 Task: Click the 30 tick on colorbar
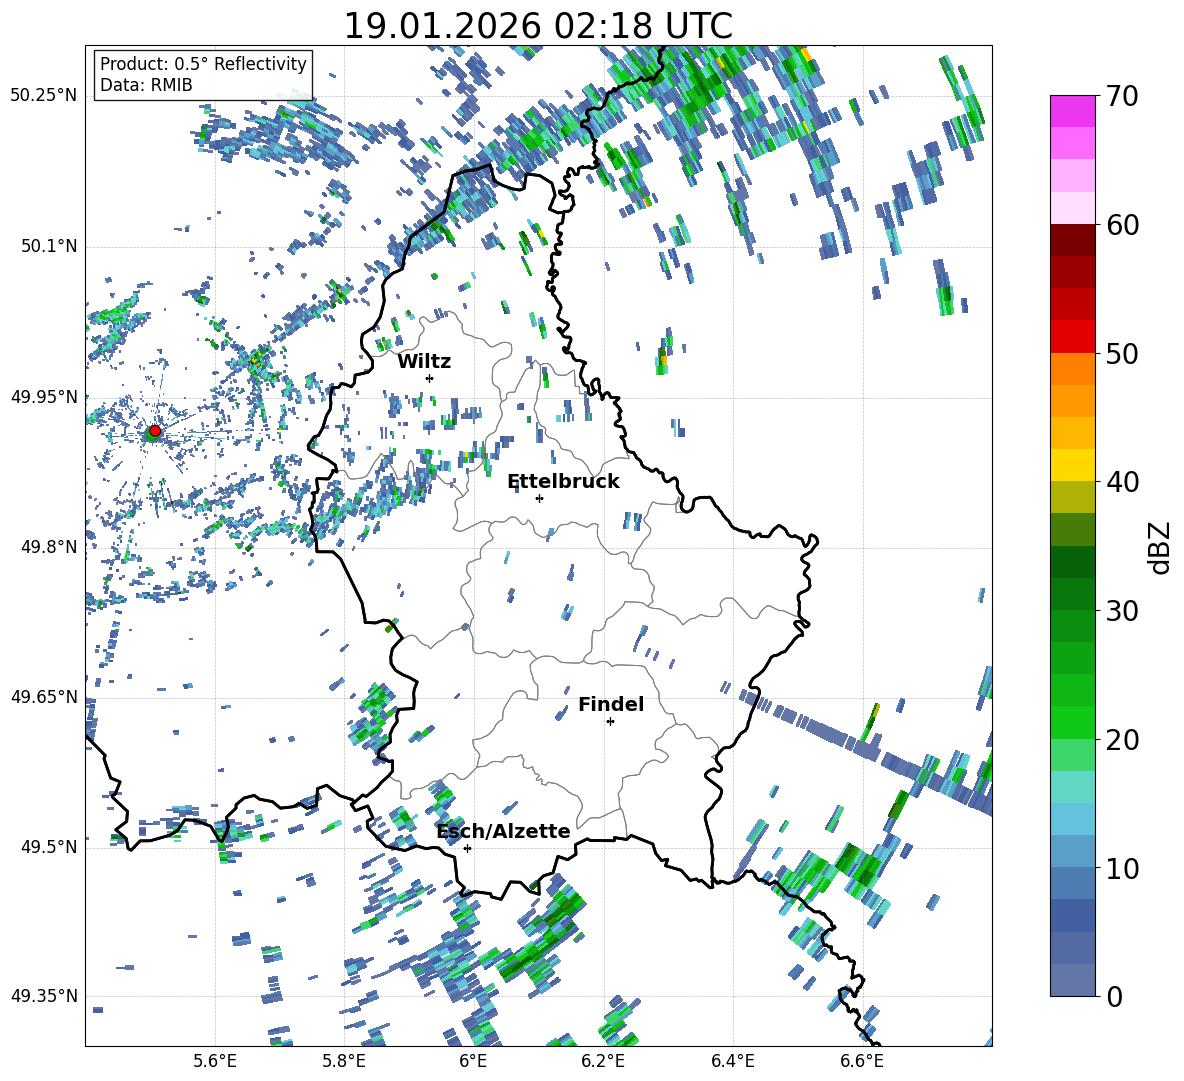1121,611
